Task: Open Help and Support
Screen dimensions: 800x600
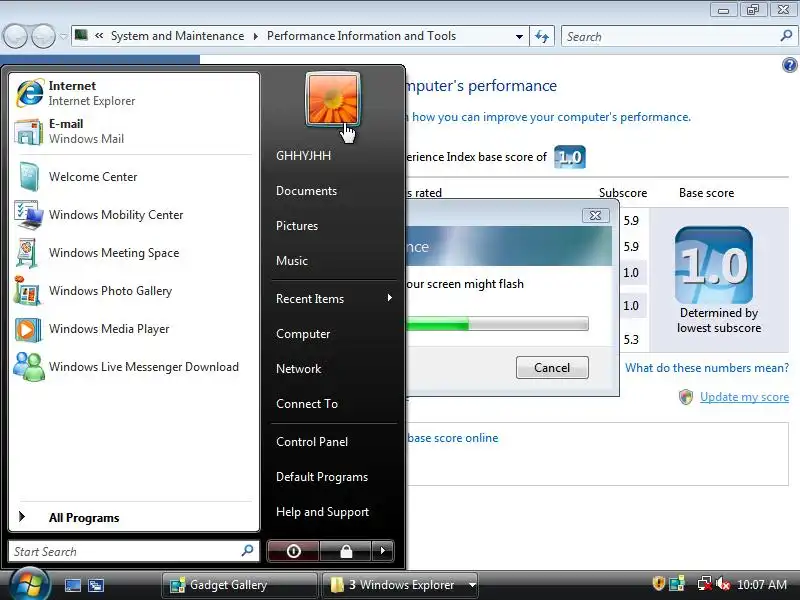Action: pos(322,512)
